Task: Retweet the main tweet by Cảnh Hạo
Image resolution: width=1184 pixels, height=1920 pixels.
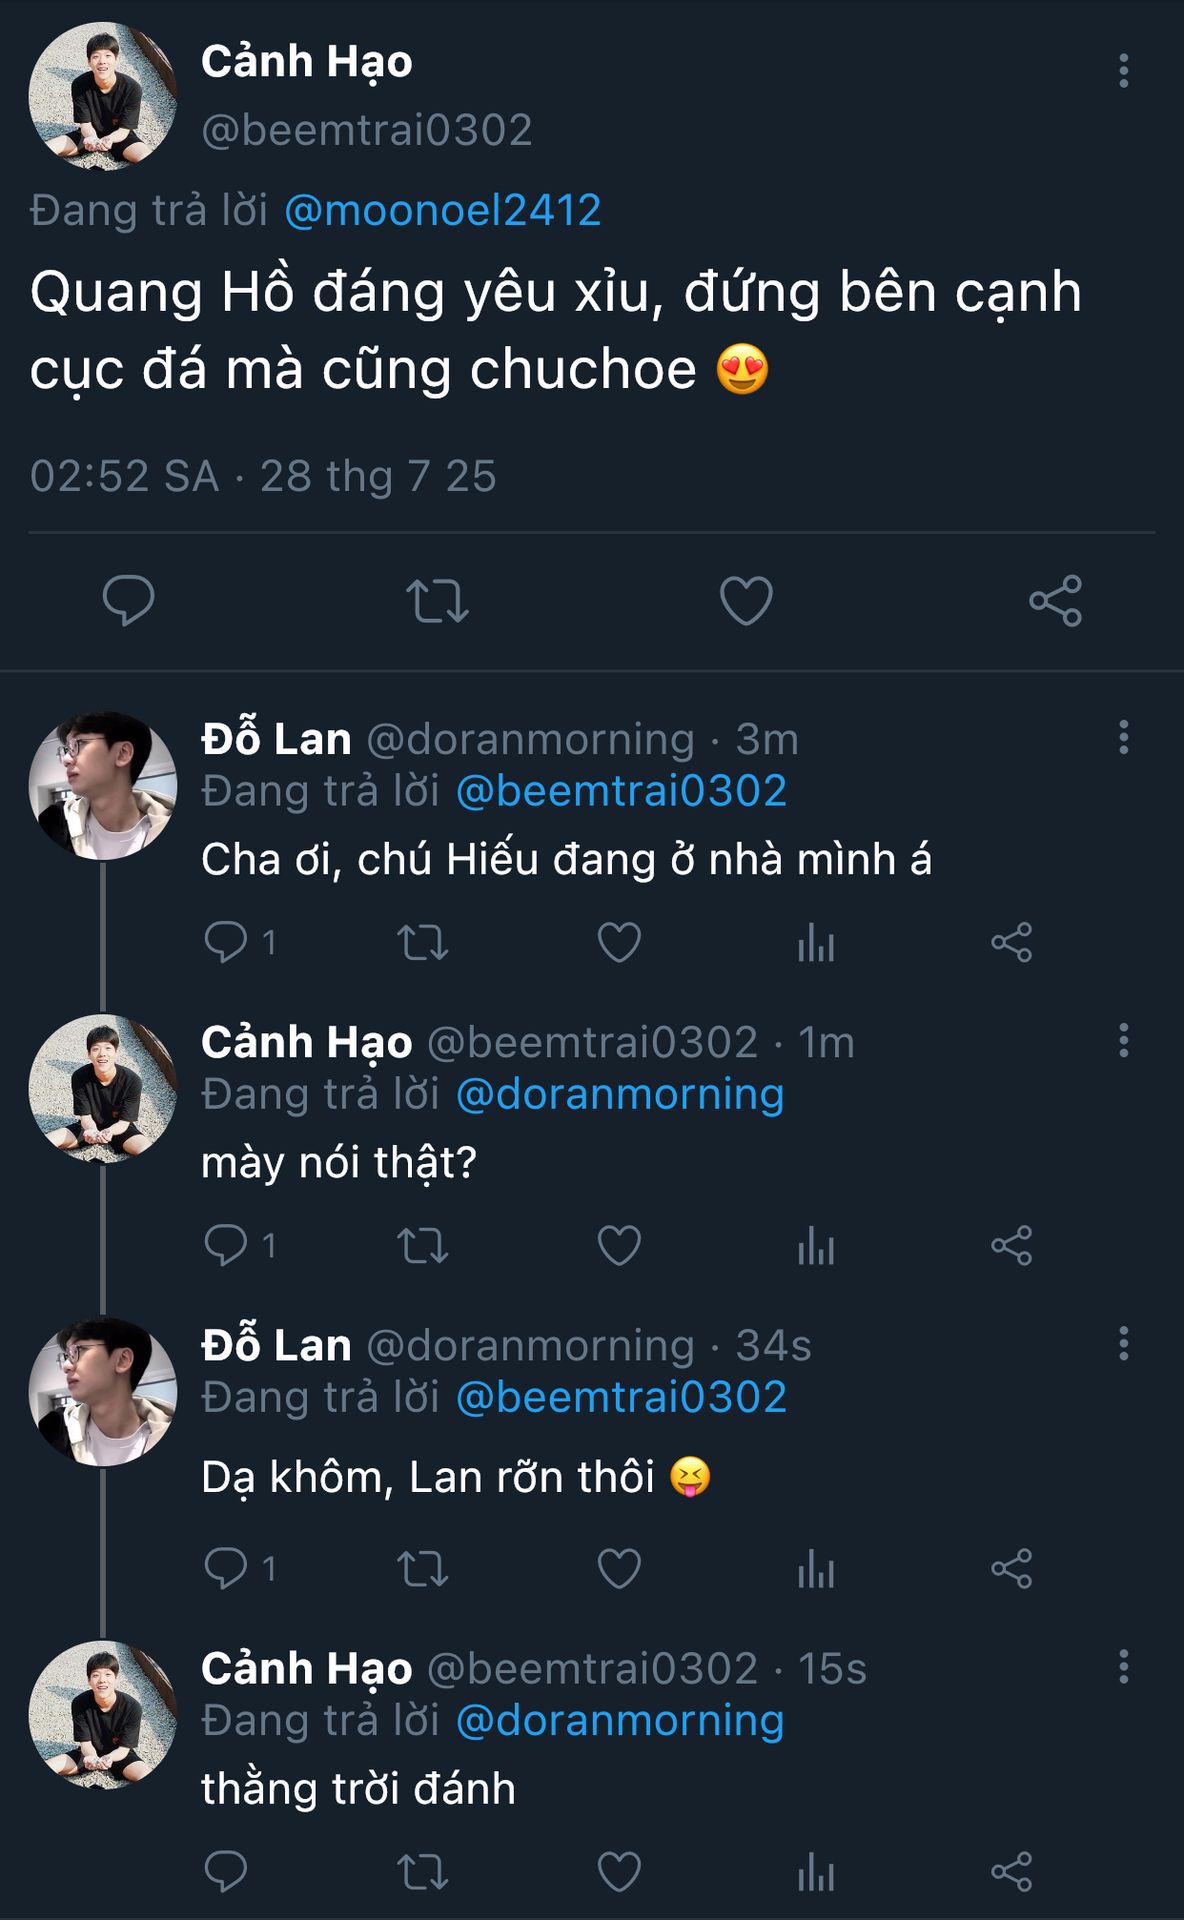Action: pyautogui.click(x=437, y=601)
